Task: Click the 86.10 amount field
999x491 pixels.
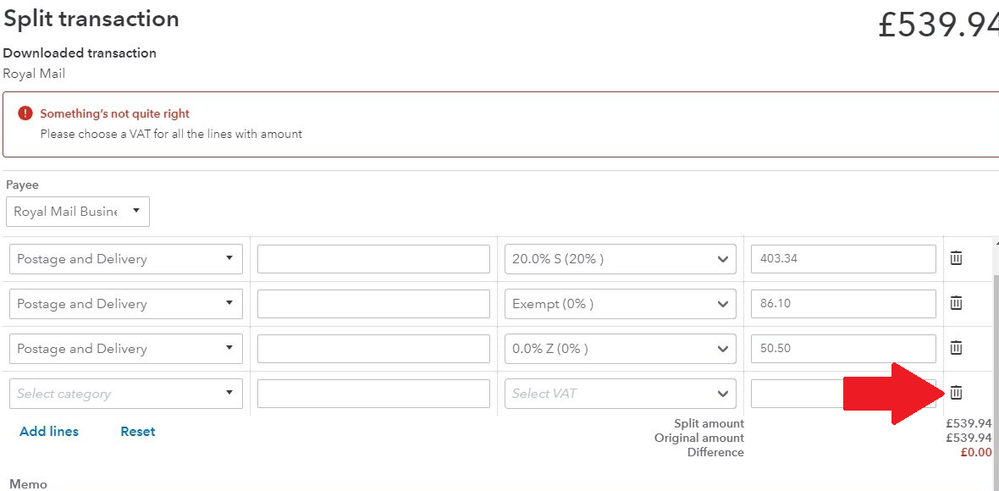Action: pyautogui.click(x=842, y=304)
